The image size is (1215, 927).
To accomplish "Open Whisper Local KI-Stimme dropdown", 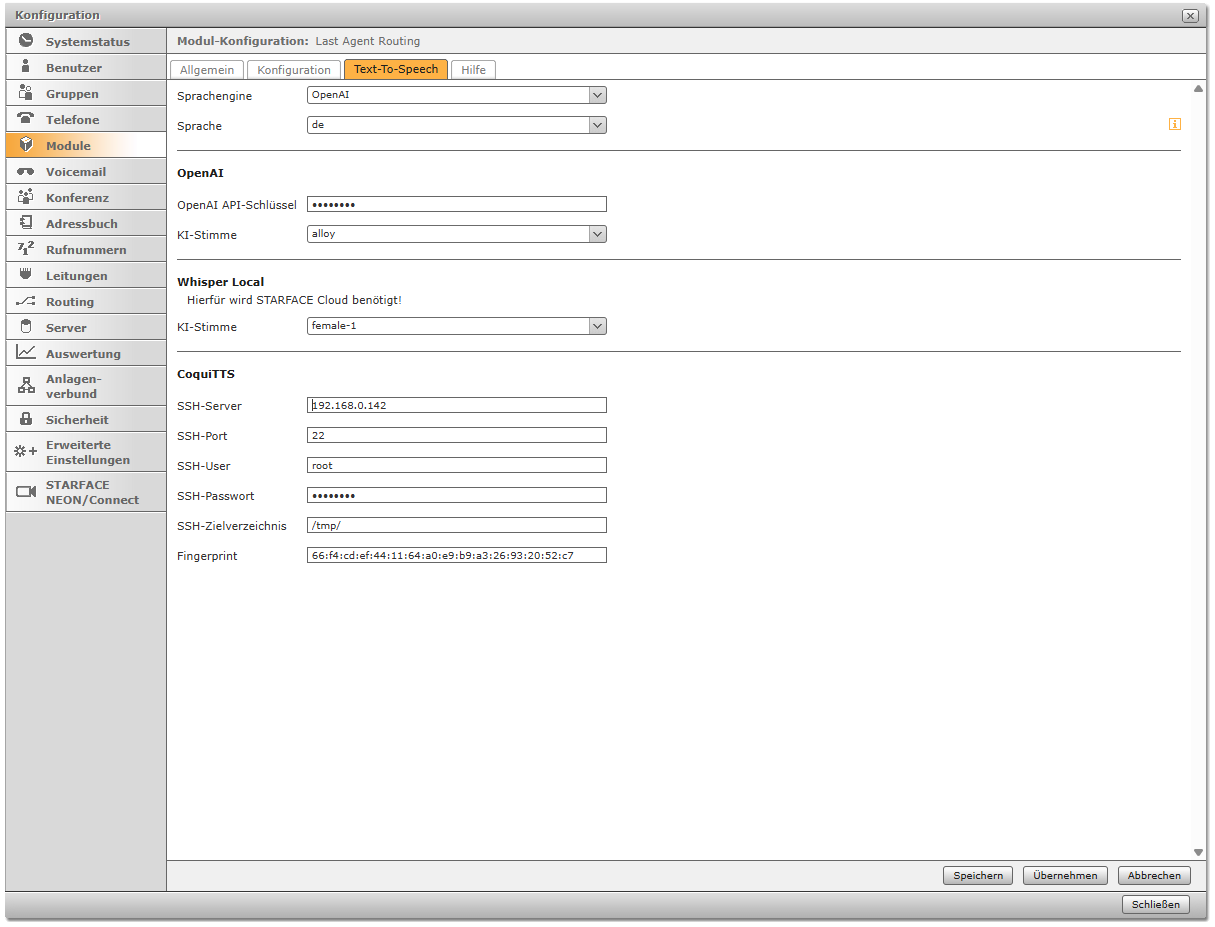I will click(597, 326).
